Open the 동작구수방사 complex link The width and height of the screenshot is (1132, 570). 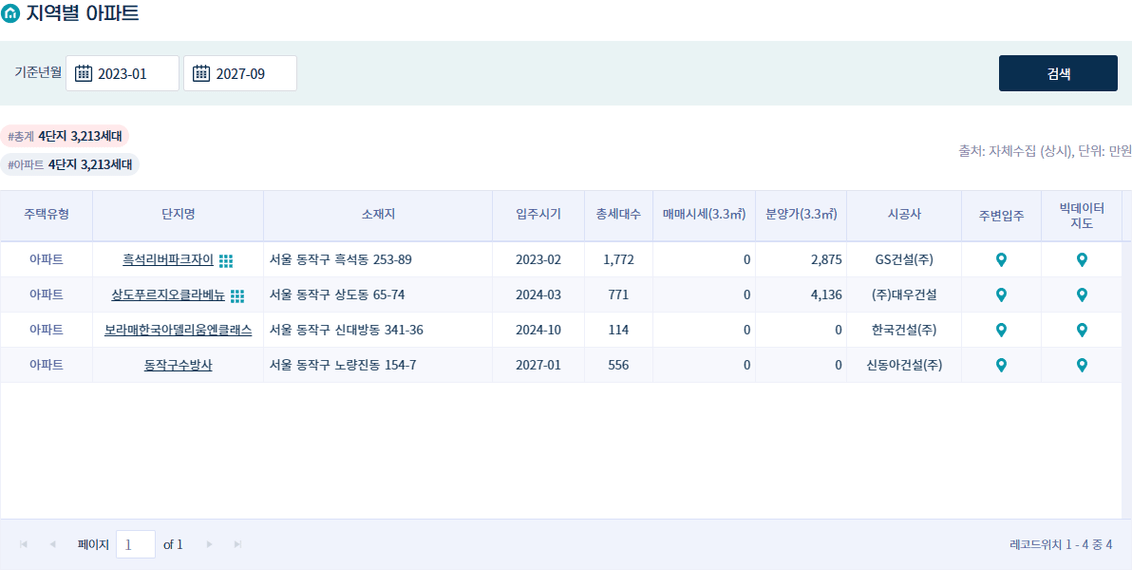(x=178, y=365)
